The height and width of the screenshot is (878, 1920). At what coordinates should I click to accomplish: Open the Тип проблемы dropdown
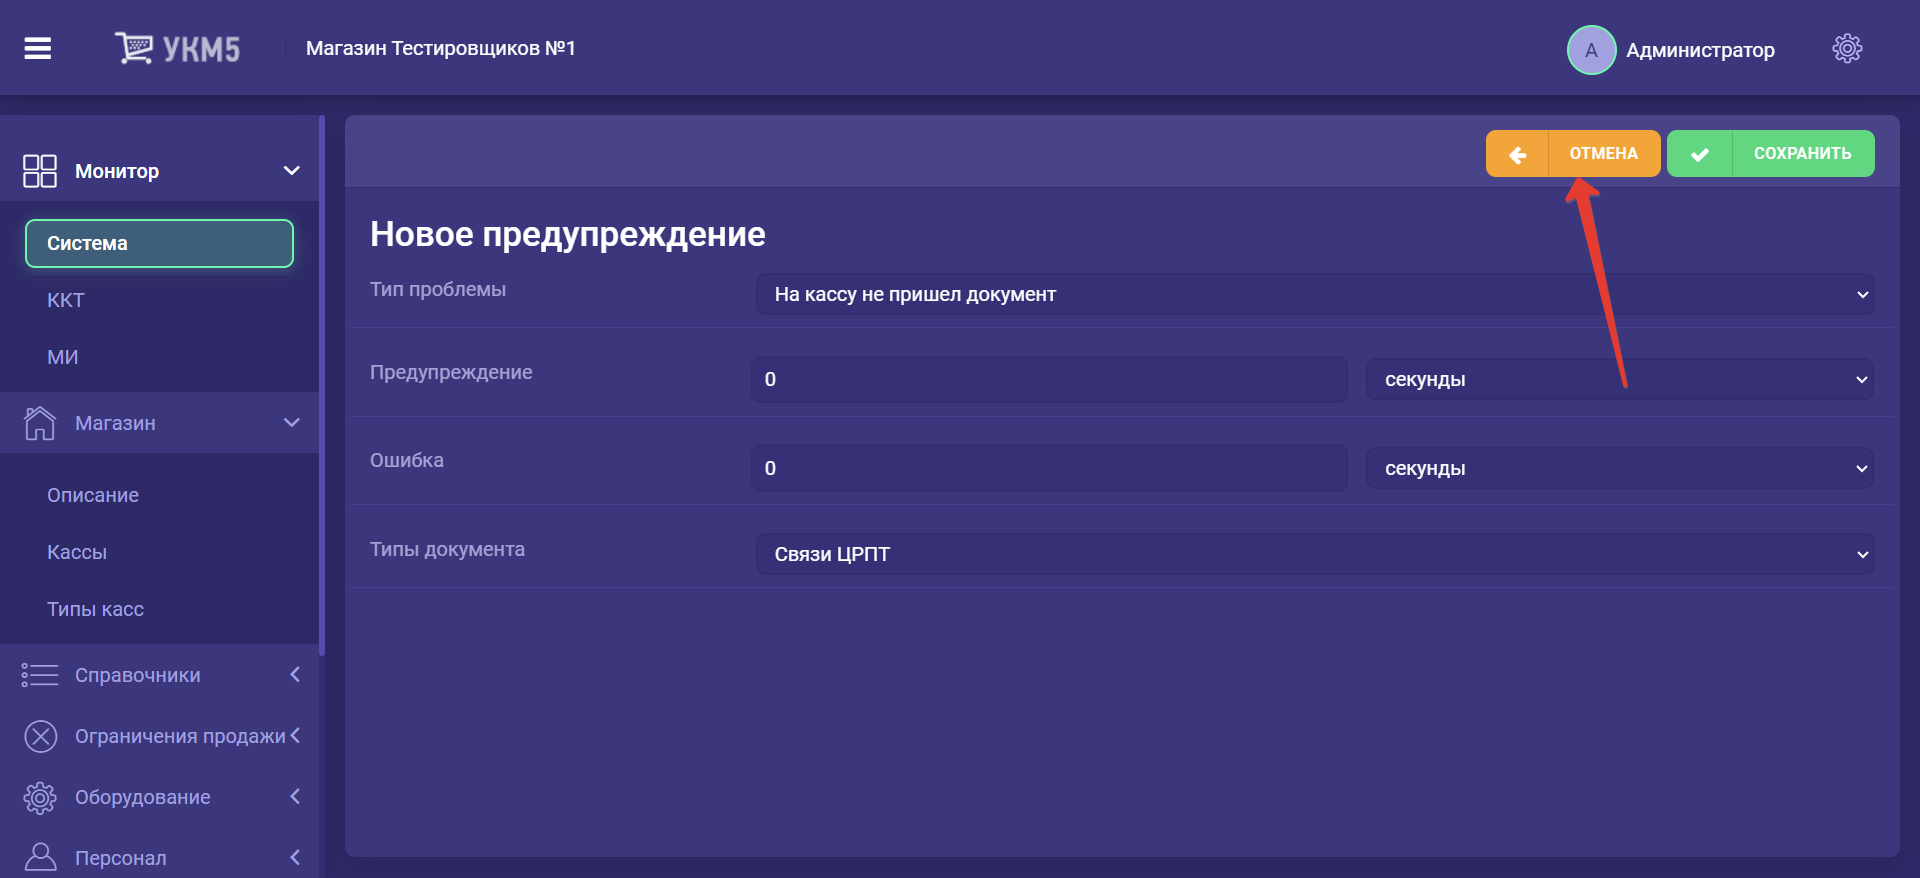click(1315, 294)
